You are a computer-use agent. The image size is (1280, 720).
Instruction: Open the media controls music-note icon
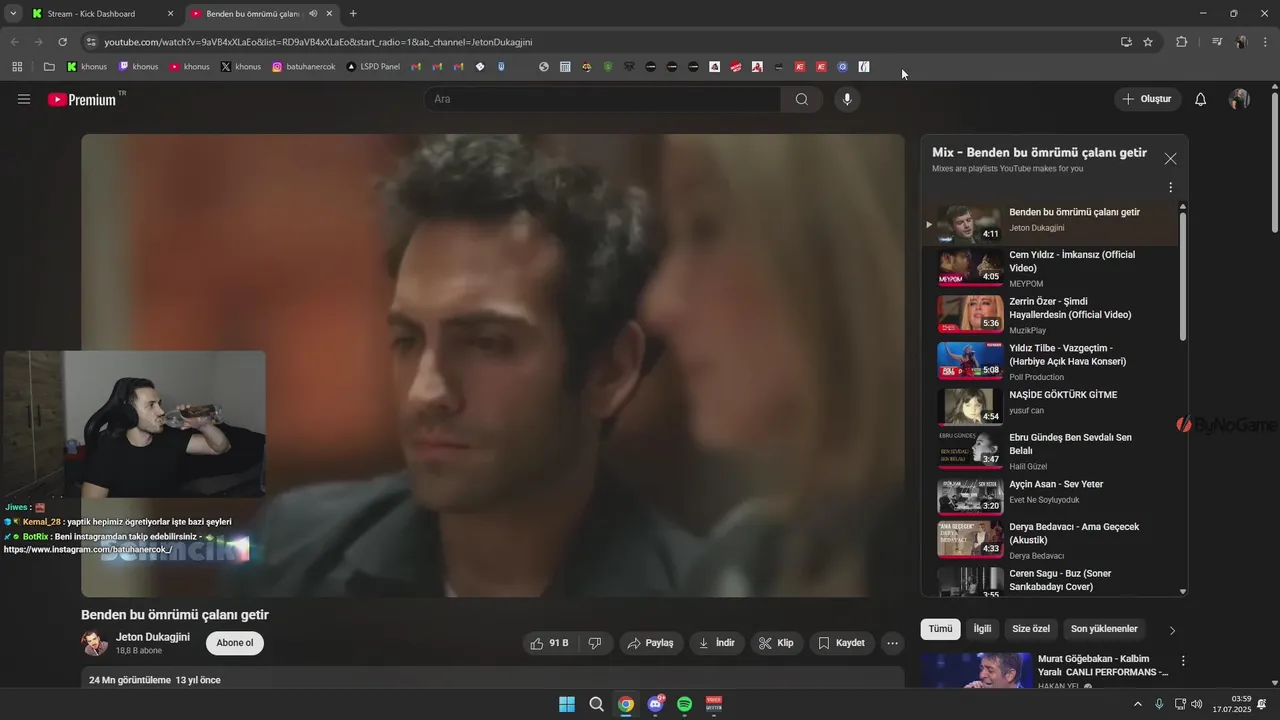click(1217, 42)
